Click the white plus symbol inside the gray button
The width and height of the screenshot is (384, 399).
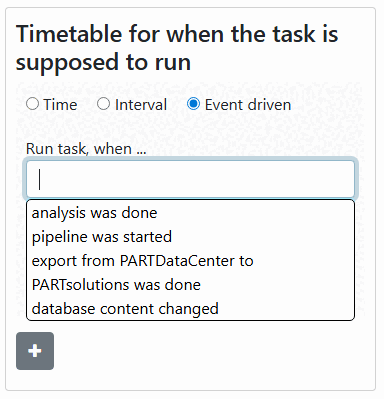click(x=35, y=351)
